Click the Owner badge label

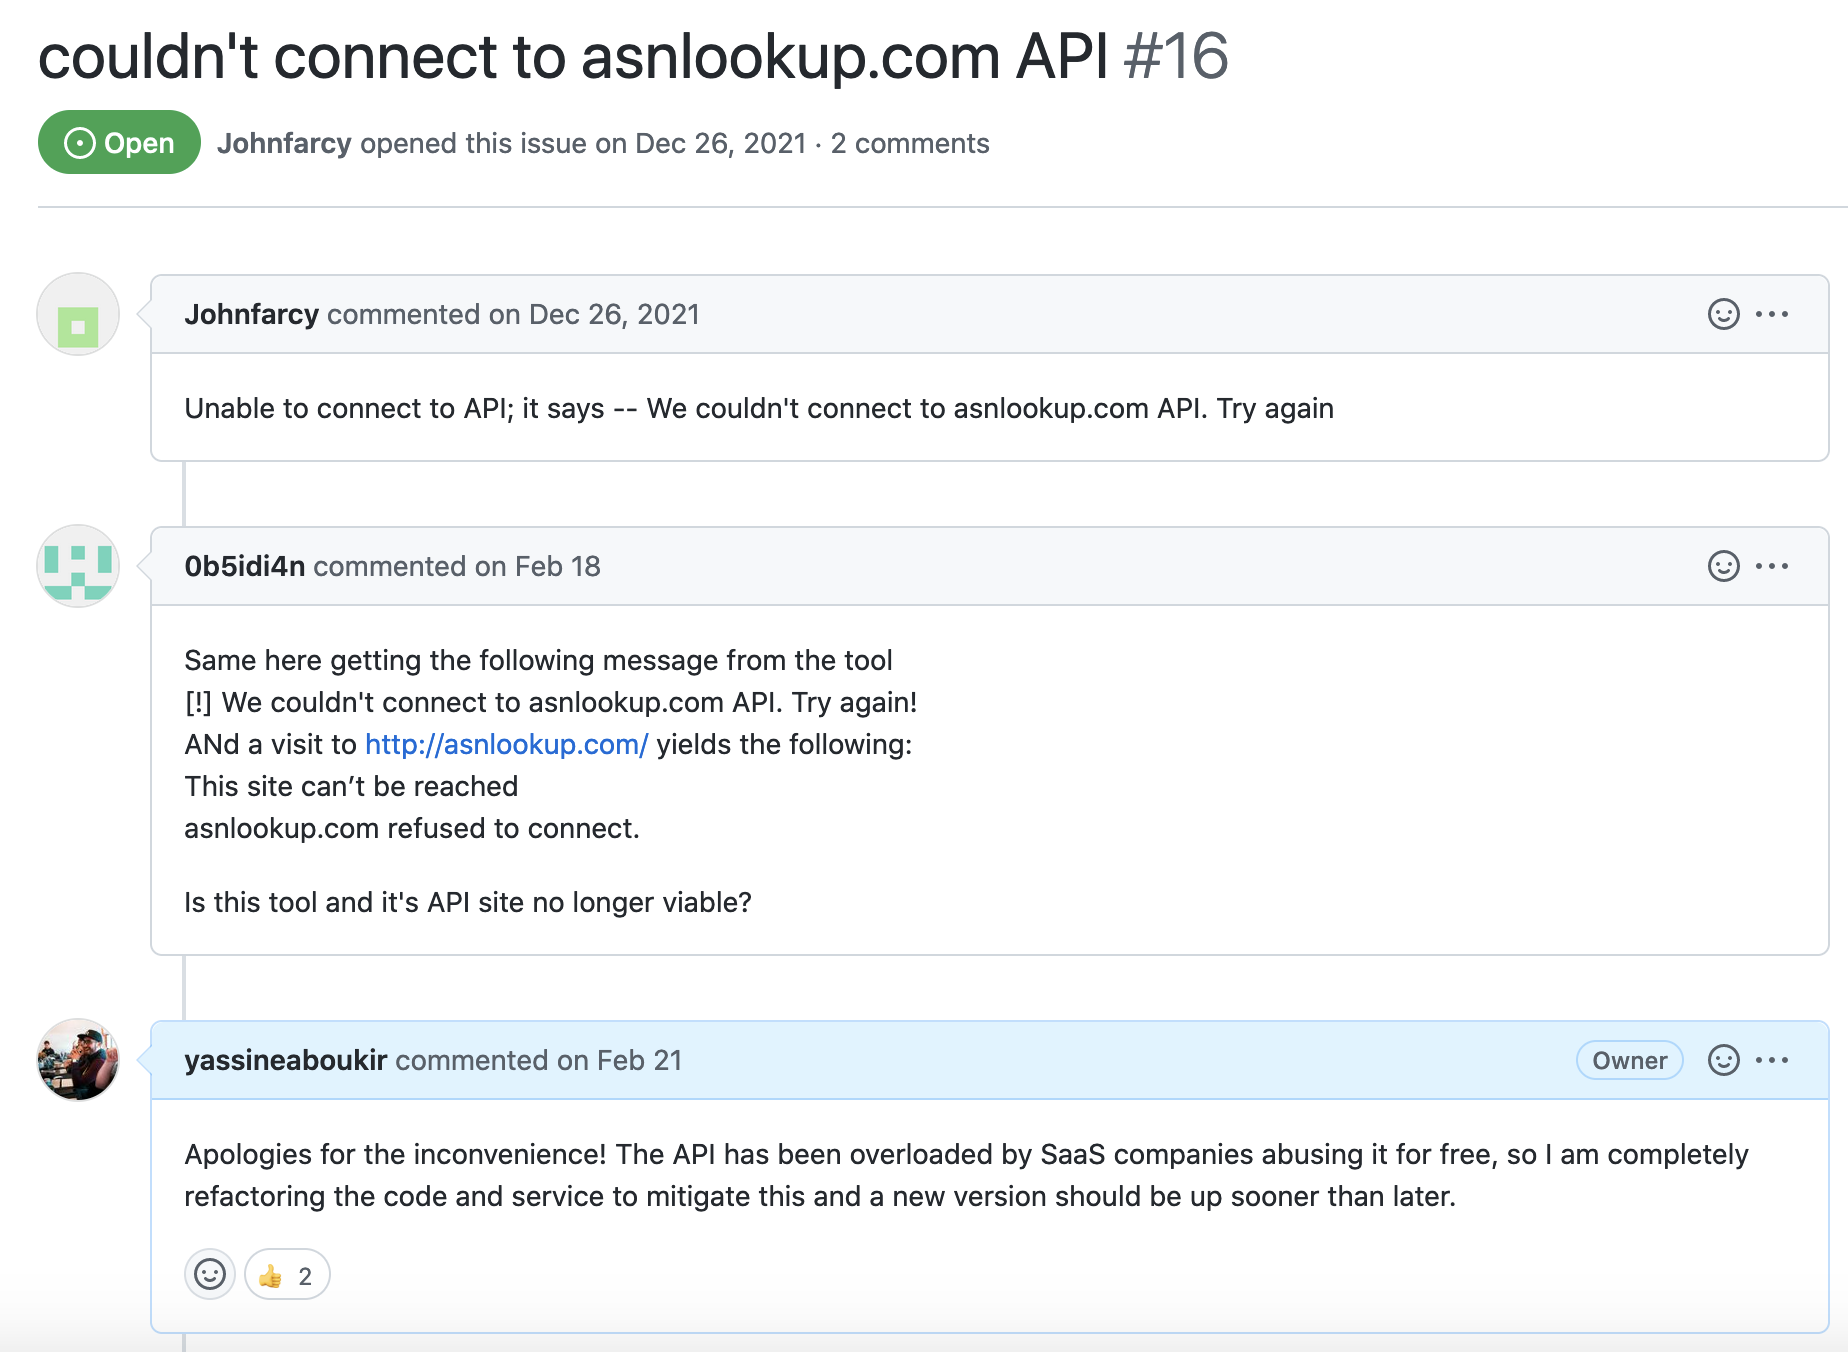tap(1629, 1060)
